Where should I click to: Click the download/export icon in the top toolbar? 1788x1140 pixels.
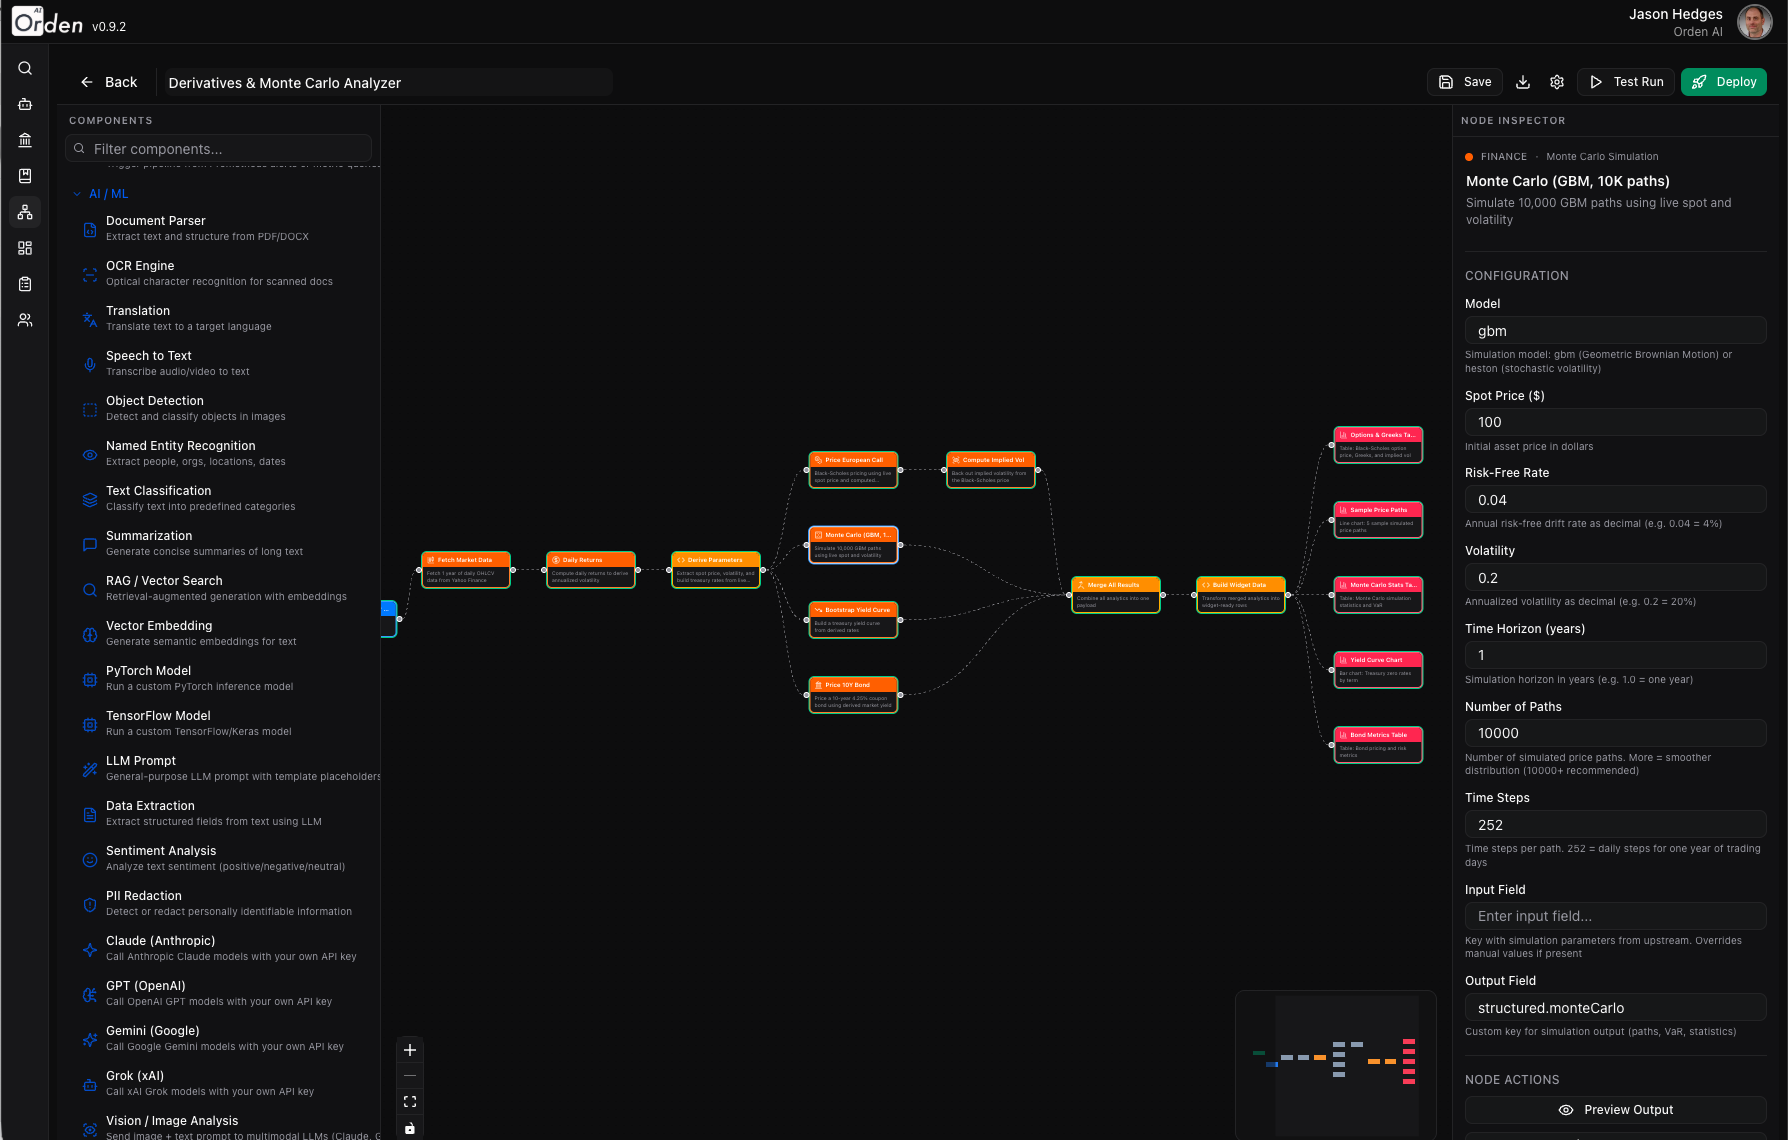(1522, 82)
